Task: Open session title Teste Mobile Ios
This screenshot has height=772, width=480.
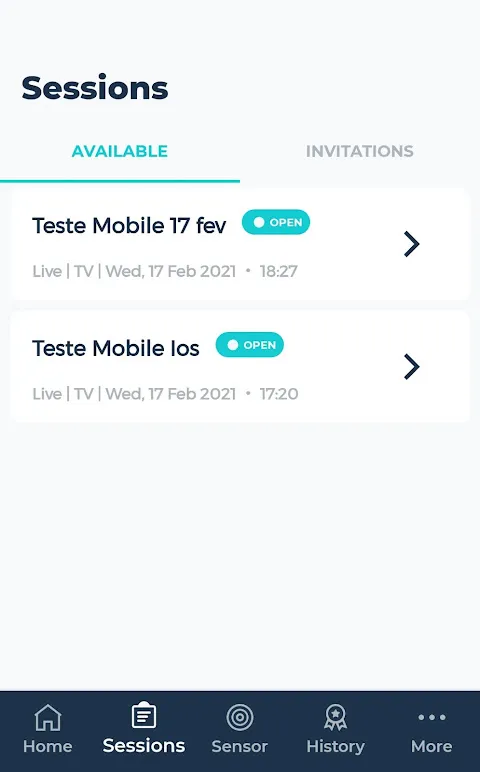Action: click(116, 348)
